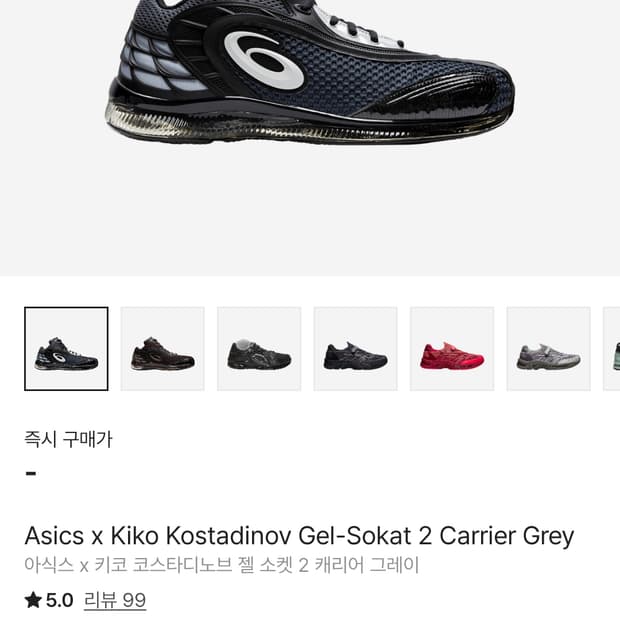
Task: Click the Korean product name subtitle
Action: click(x=221, y=565)
